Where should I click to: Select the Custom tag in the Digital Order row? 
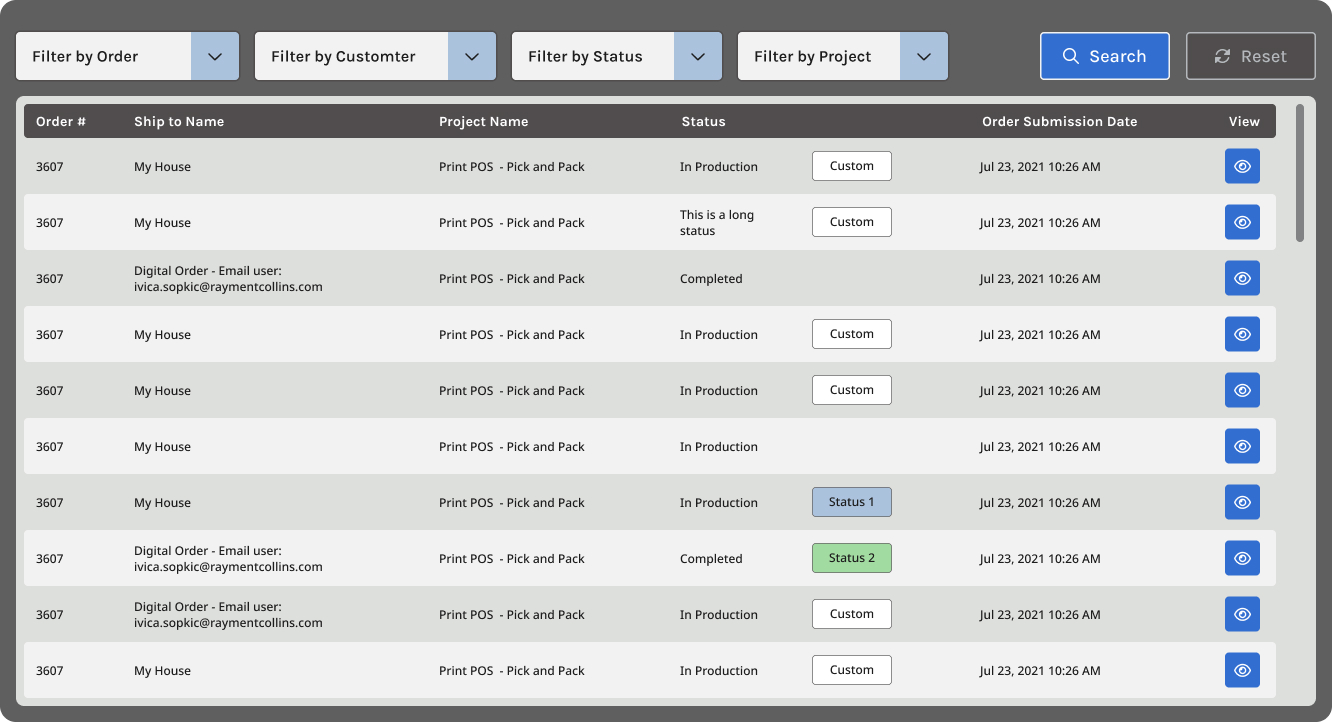point(852,614)
